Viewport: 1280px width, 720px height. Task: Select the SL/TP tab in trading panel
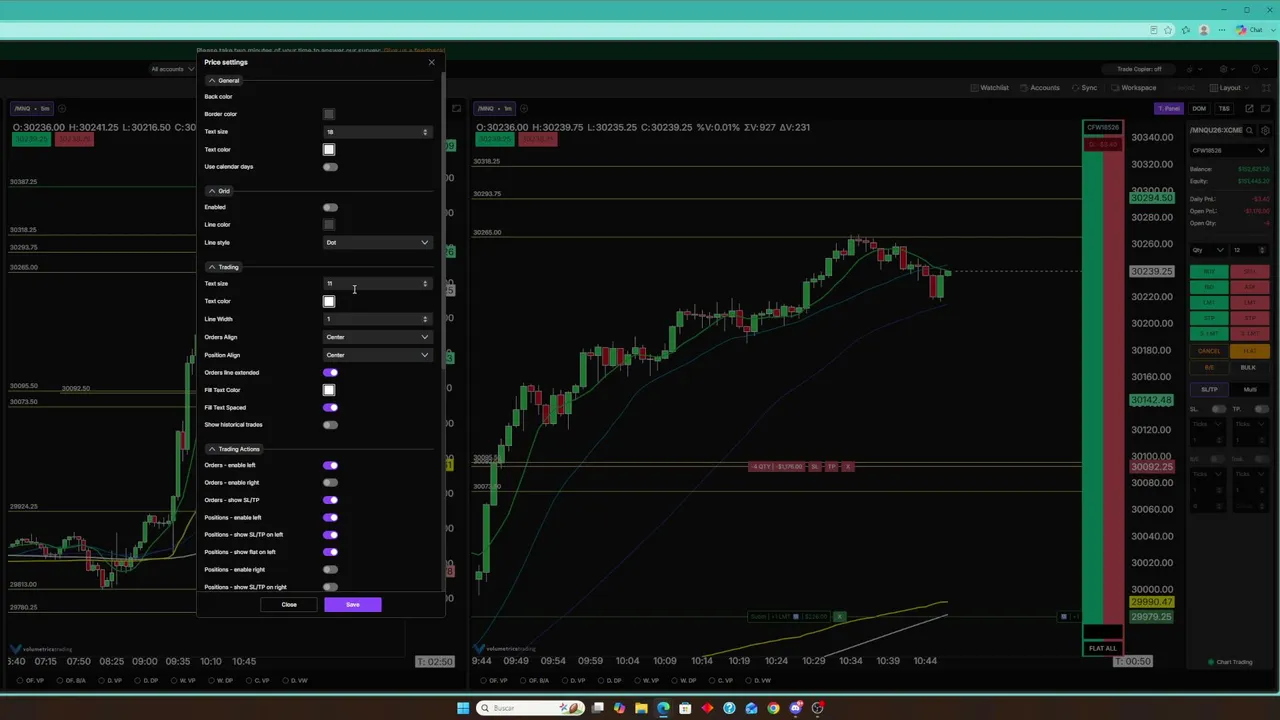click(1209, 389)
